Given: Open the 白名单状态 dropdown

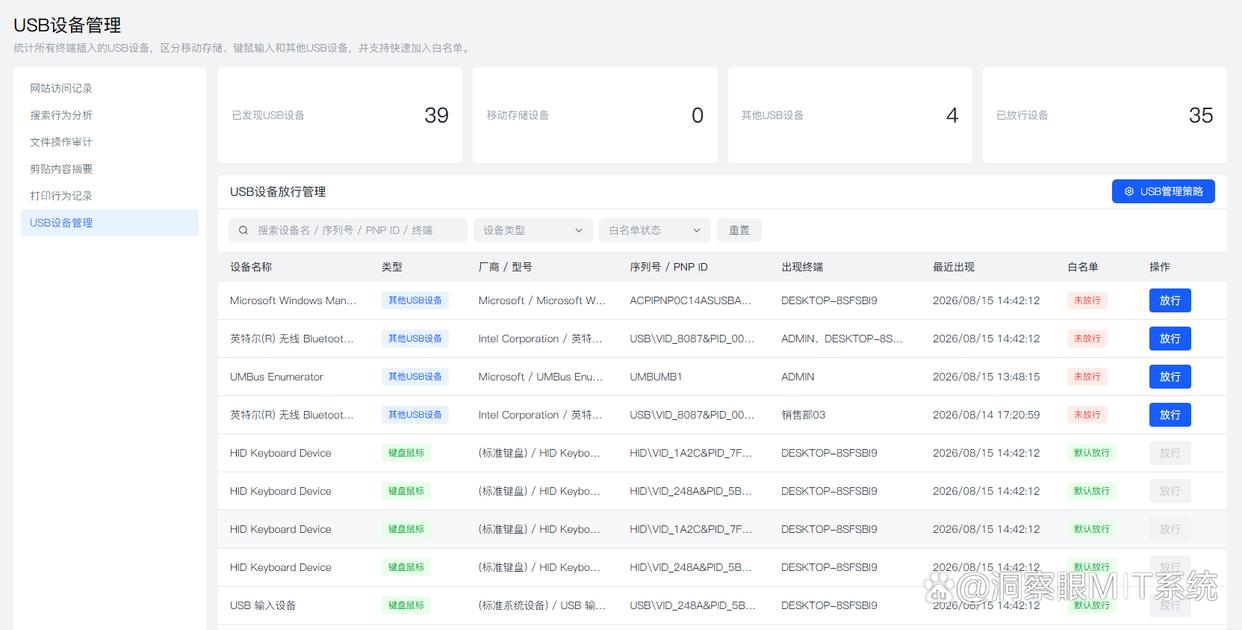Looking at the screenshot, I should pyautogui.click(x=654, y=230).
